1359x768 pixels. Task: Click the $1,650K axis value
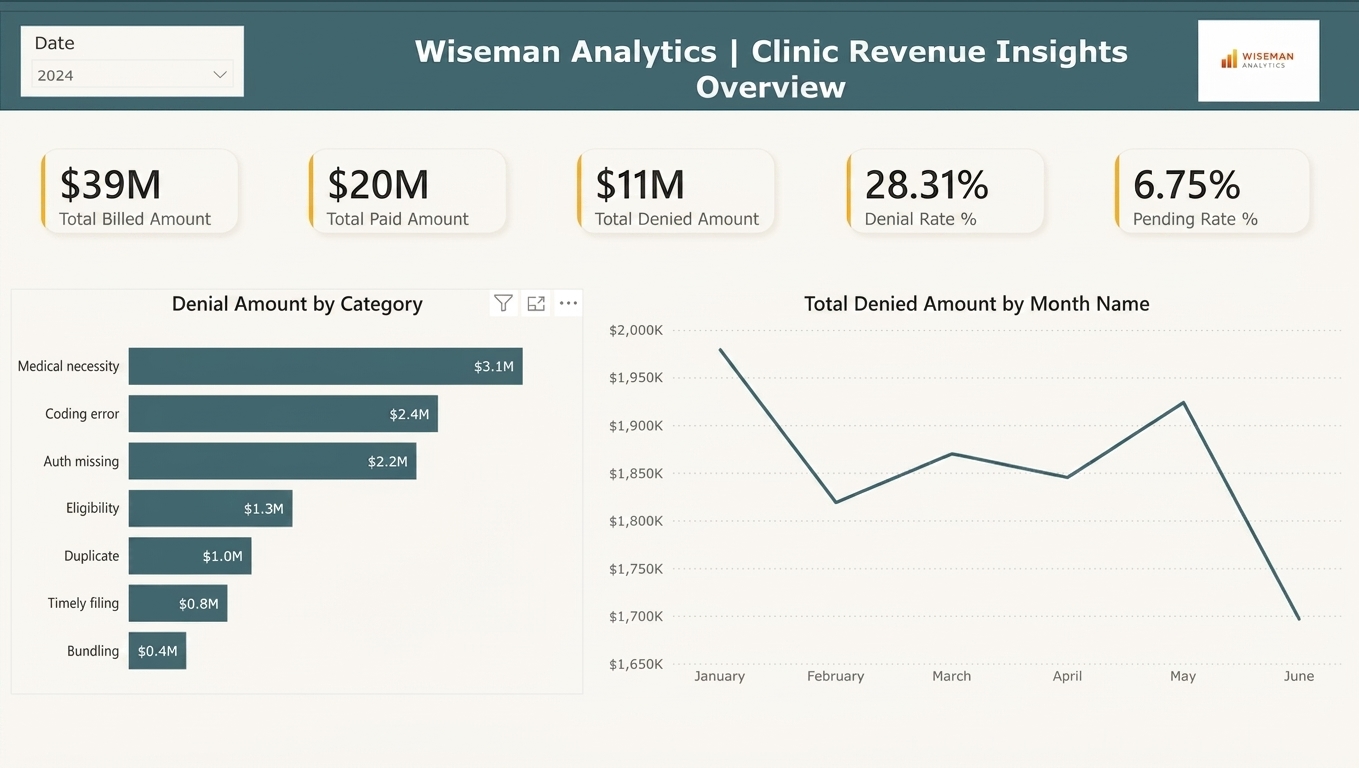(636, 664)
